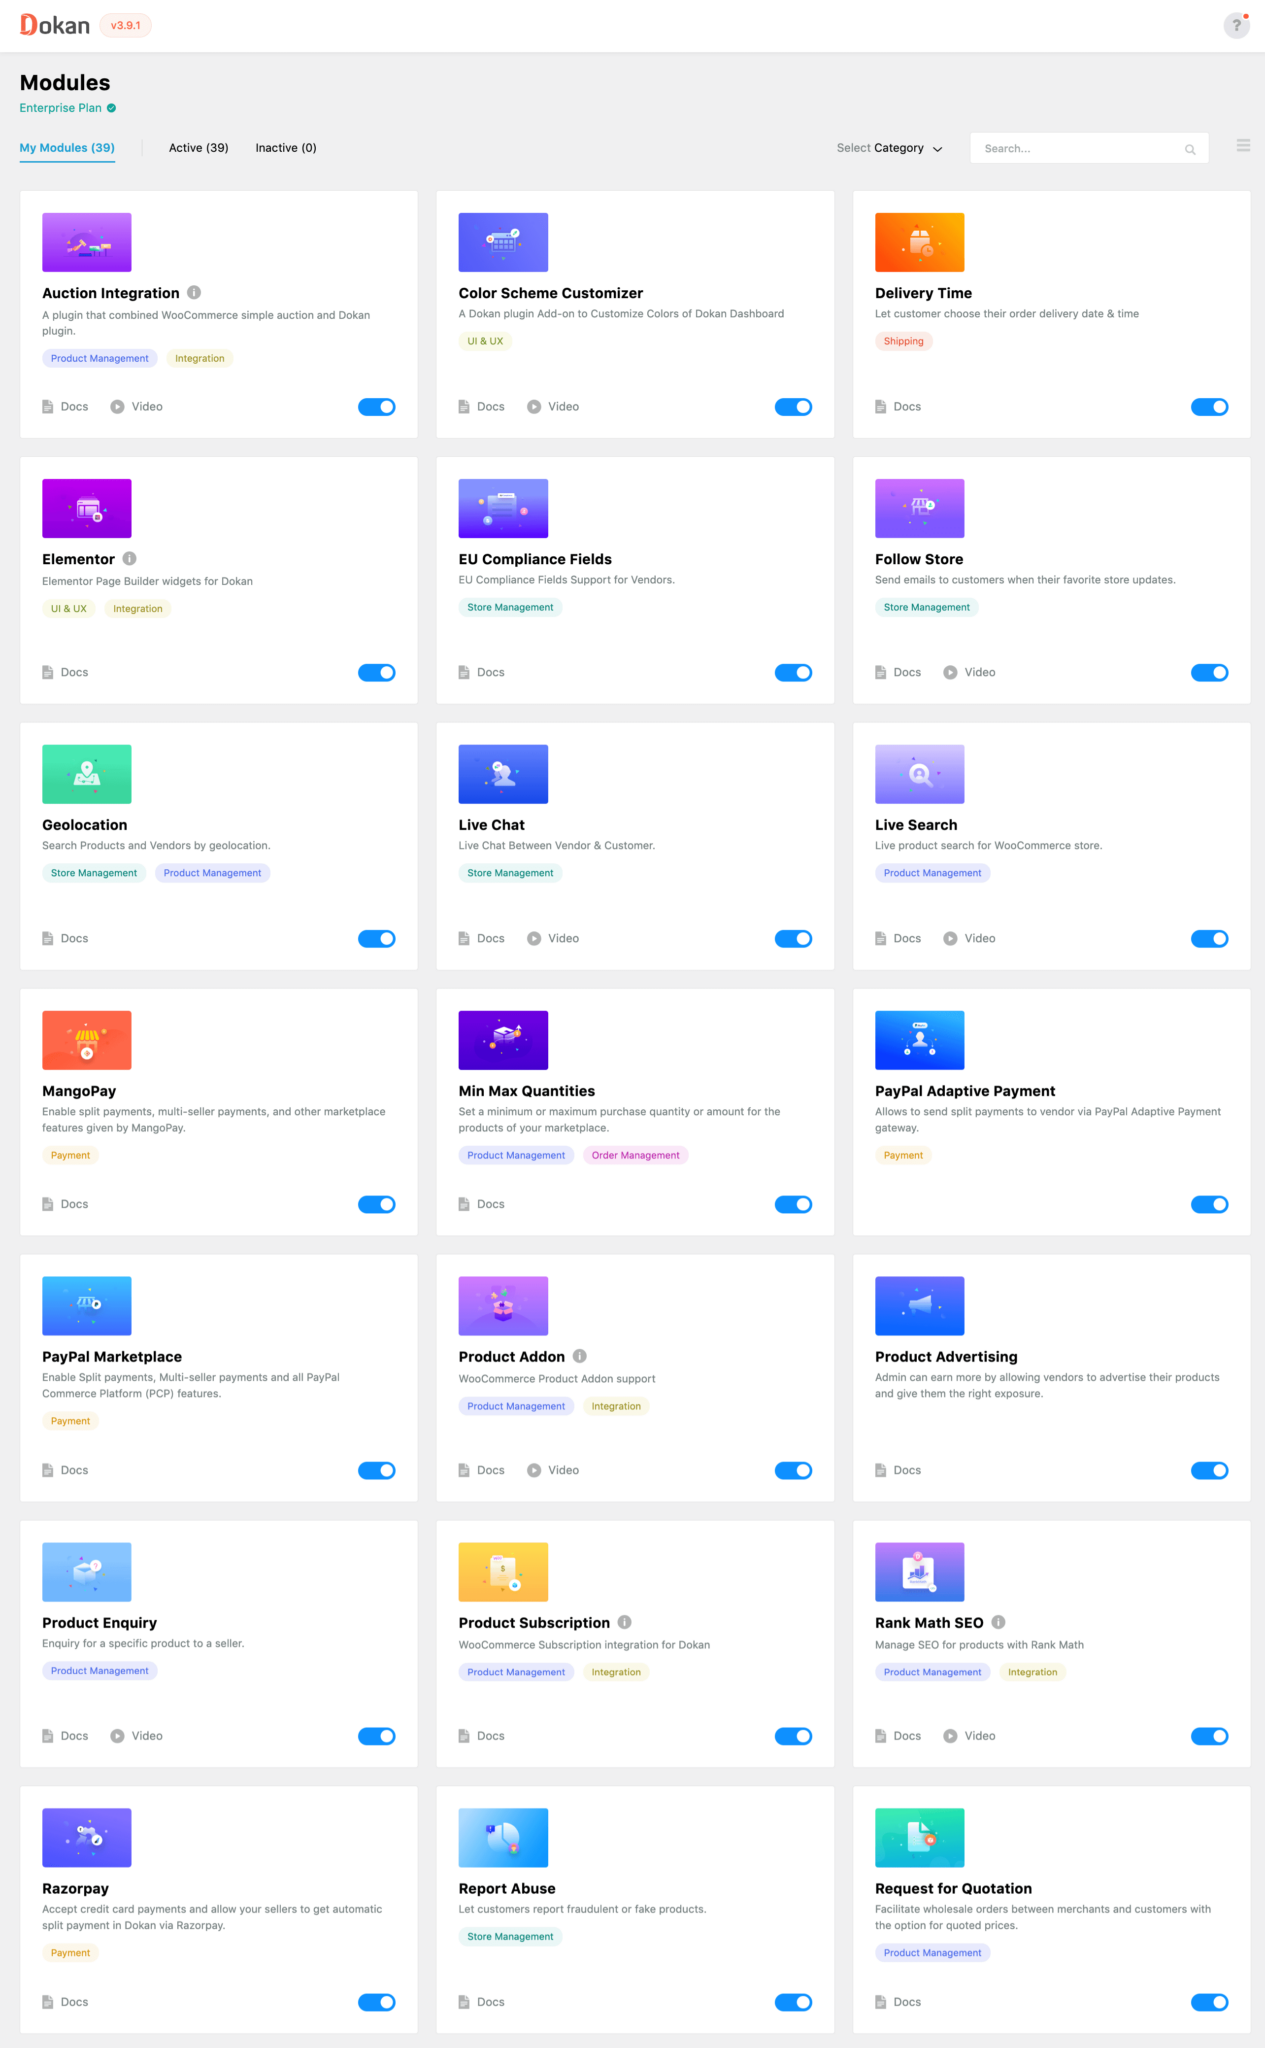This screenshot has height=2048, width=1265.
Task: Click the Payment tag on Razorpay card
Action: pyautogui.click(x=70, y=1953)
